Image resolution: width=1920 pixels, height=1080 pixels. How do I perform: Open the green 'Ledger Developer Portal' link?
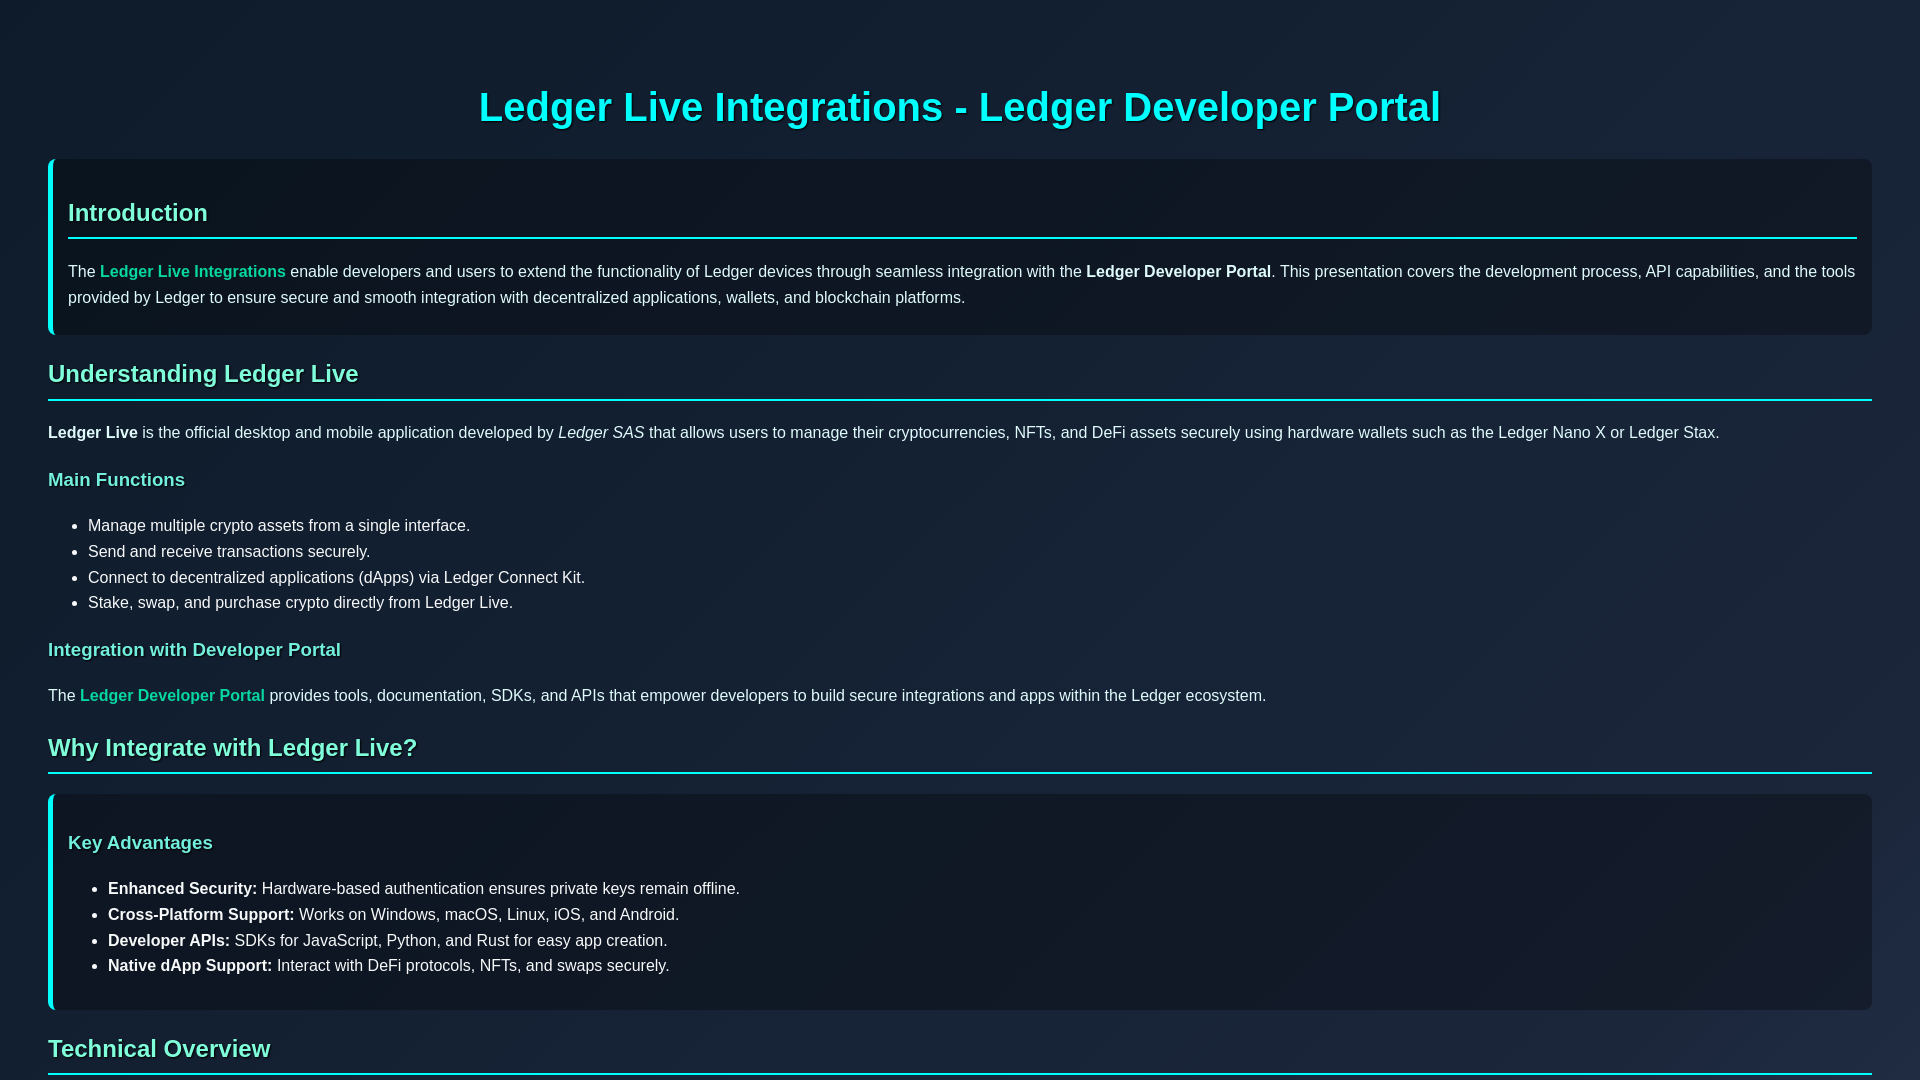pyautogui.click(x=172, y=696)
